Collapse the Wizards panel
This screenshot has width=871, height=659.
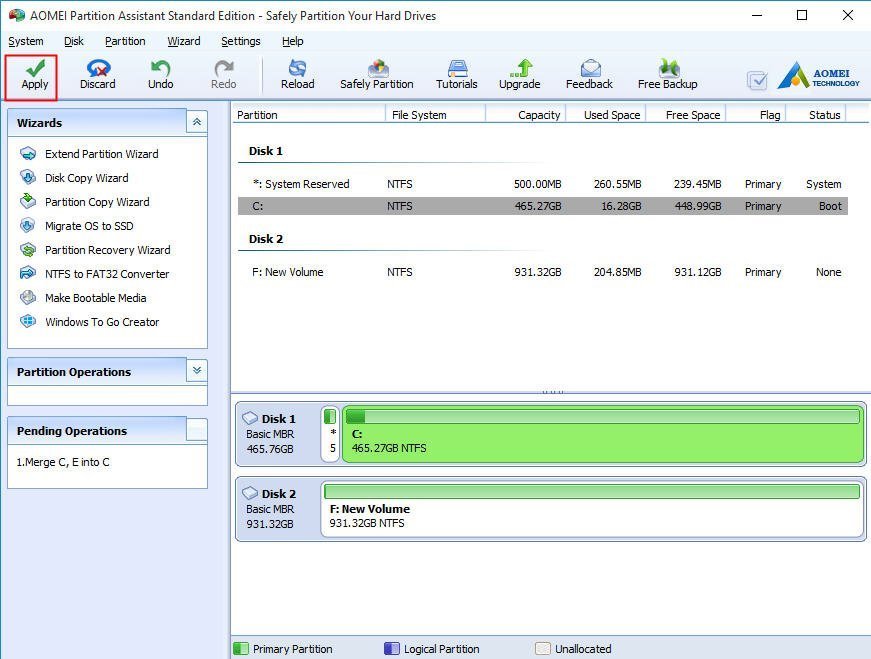[x=197, y=122]
